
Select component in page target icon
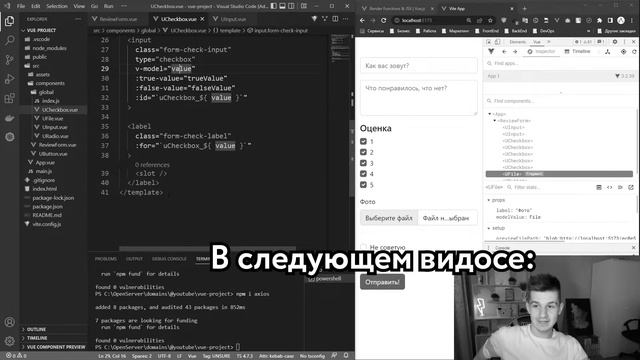[x=623, y=52]
